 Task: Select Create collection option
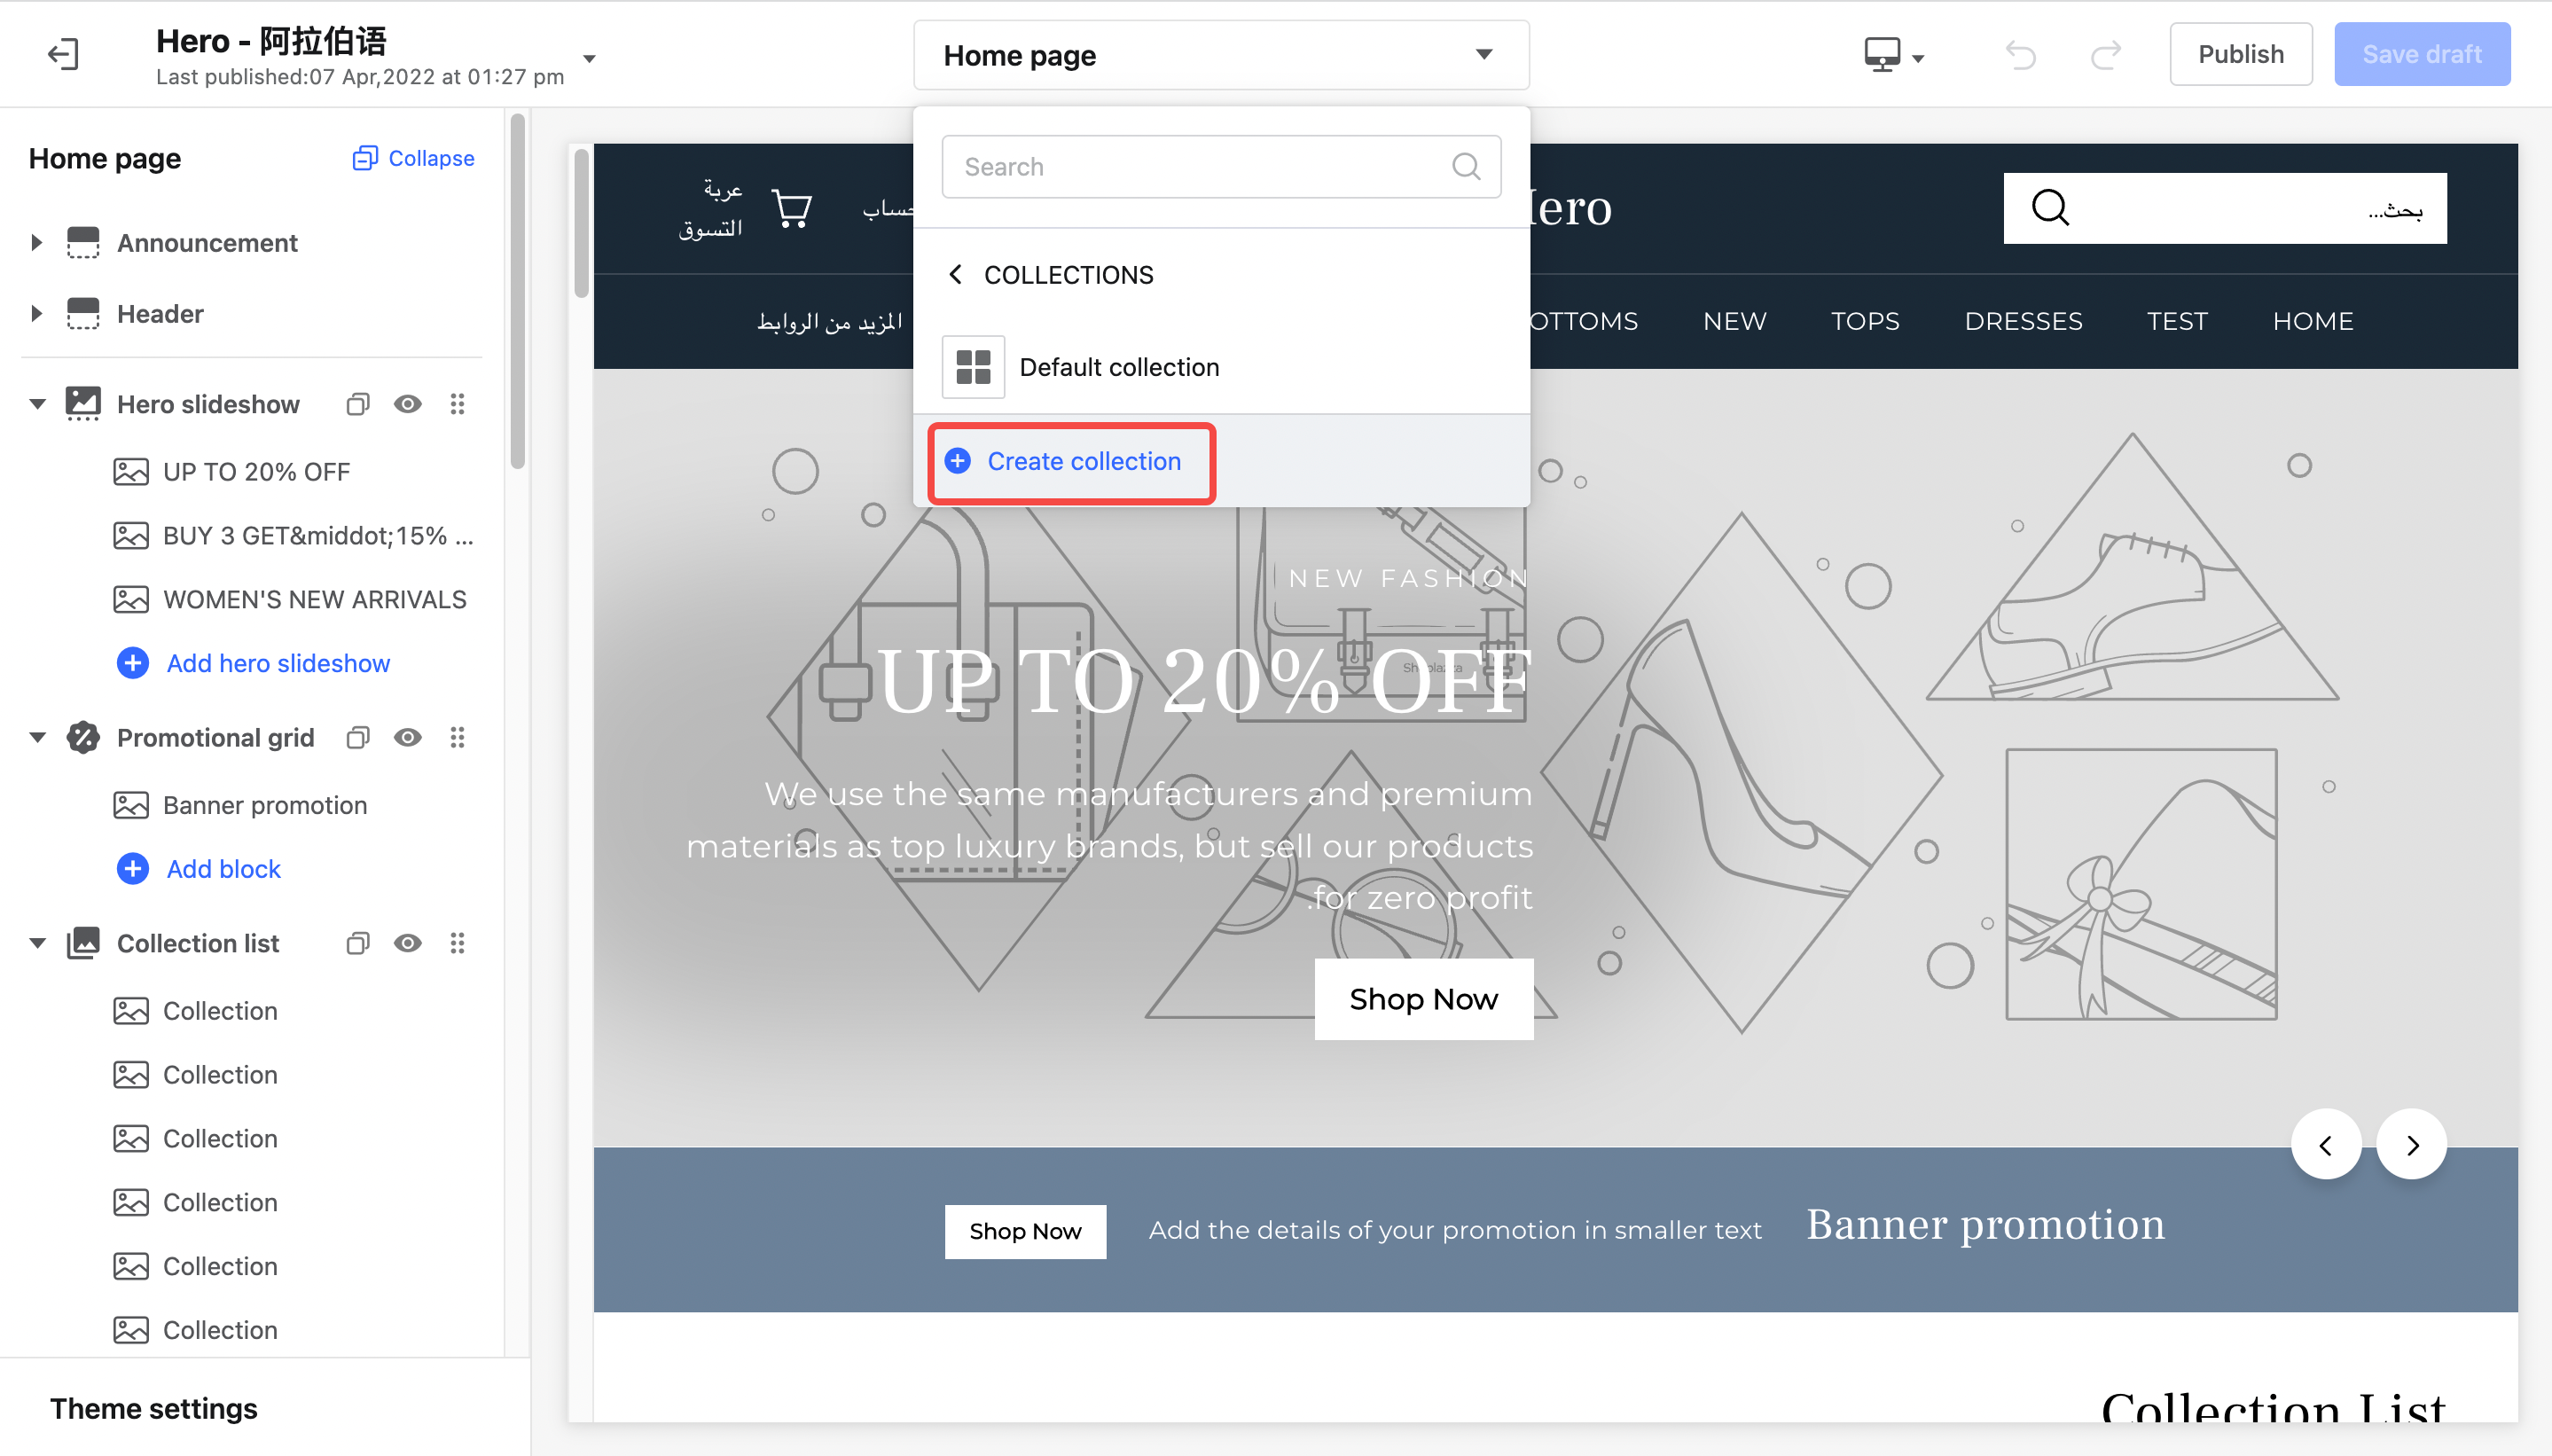(1071, 462)
